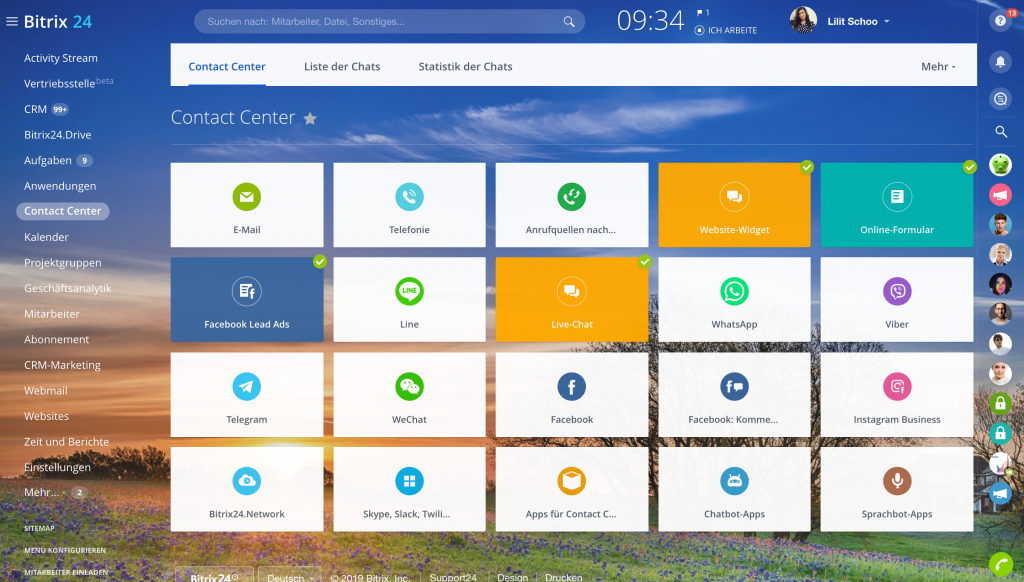Expand the Mehr tab dropdown
The width and height of the screenshot is (1024, 582).
coord(938,67)
